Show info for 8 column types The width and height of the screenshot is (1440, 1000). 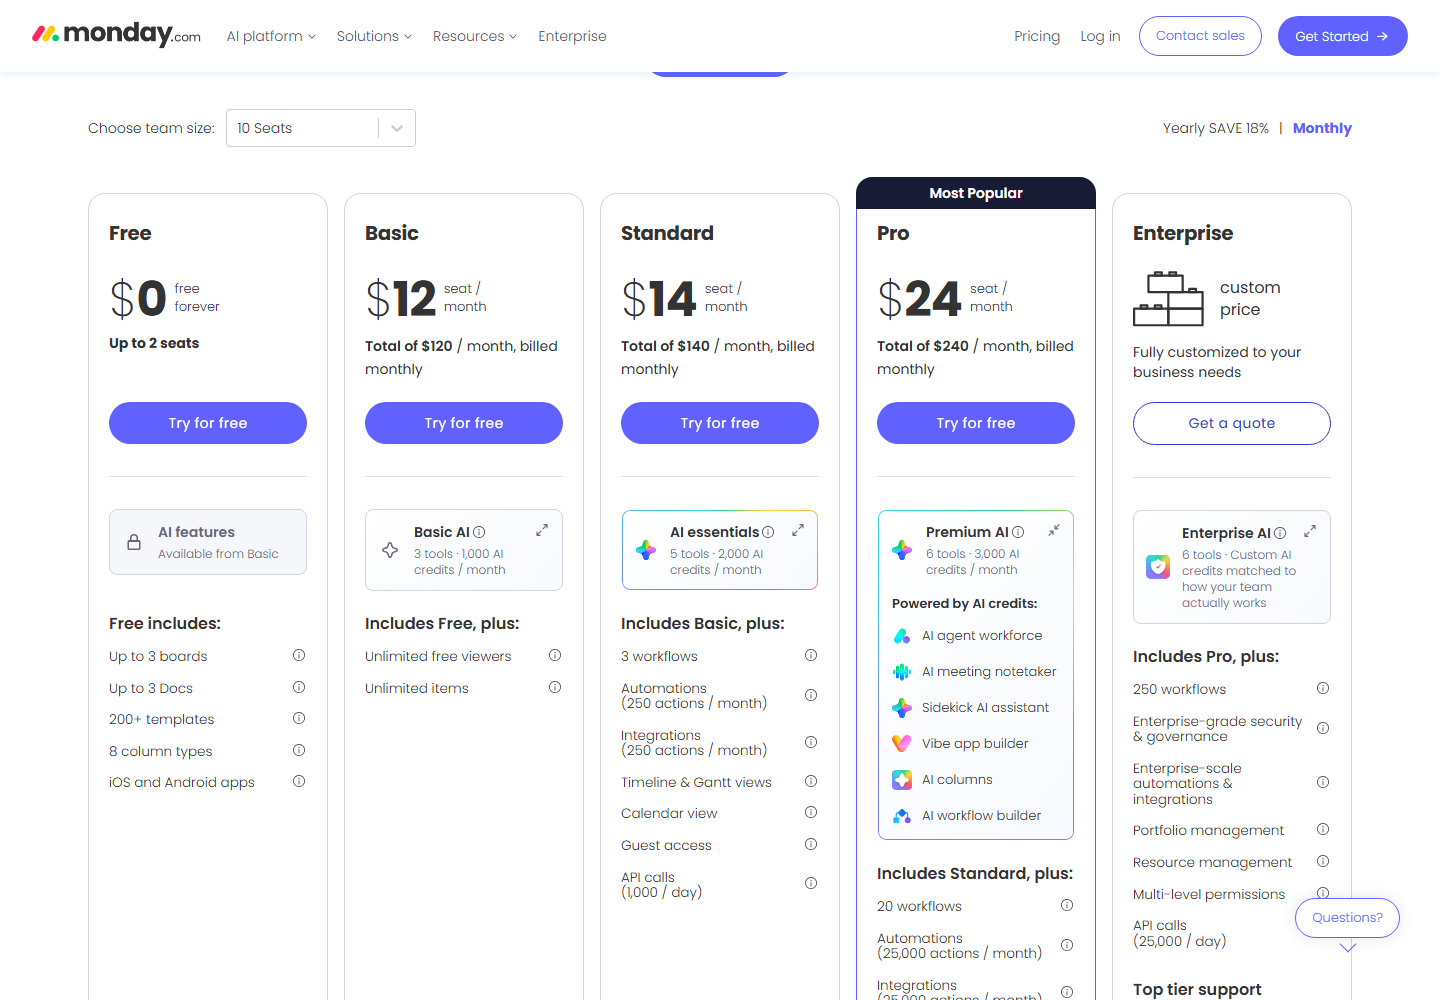click(x=299, y=751)
